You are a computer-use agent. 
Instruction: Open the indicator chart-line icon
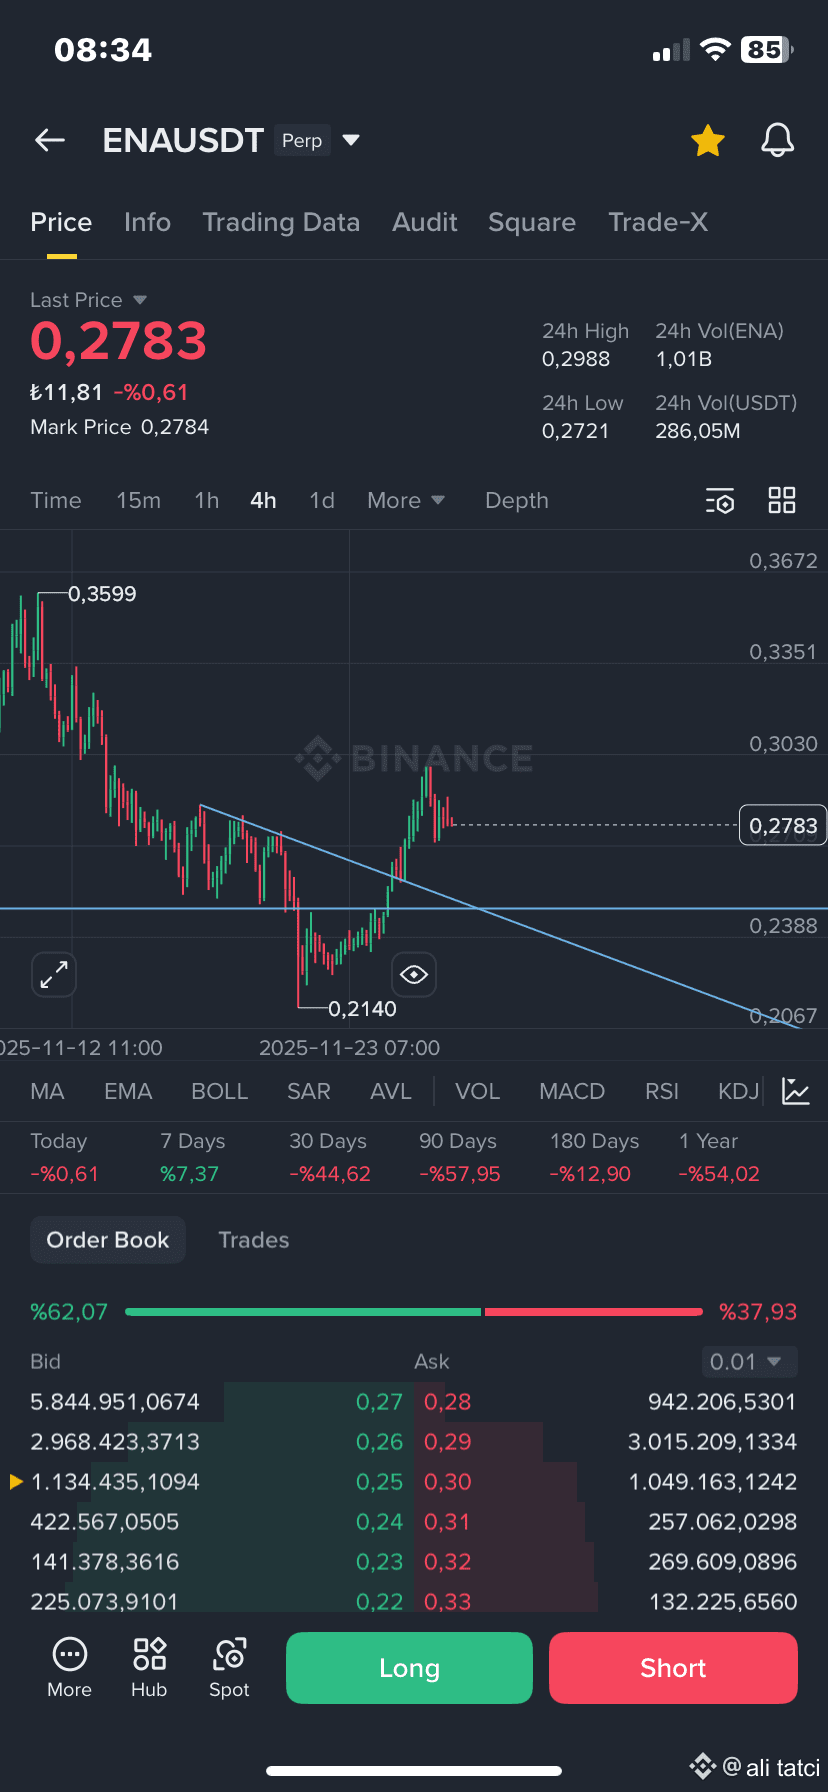pos(796,1091)
